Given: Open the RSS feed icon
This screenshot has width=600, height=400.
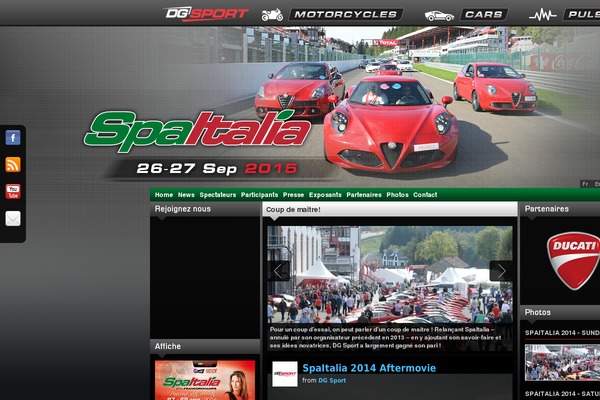Looking at the screenshot, I should tap(13, 164).
